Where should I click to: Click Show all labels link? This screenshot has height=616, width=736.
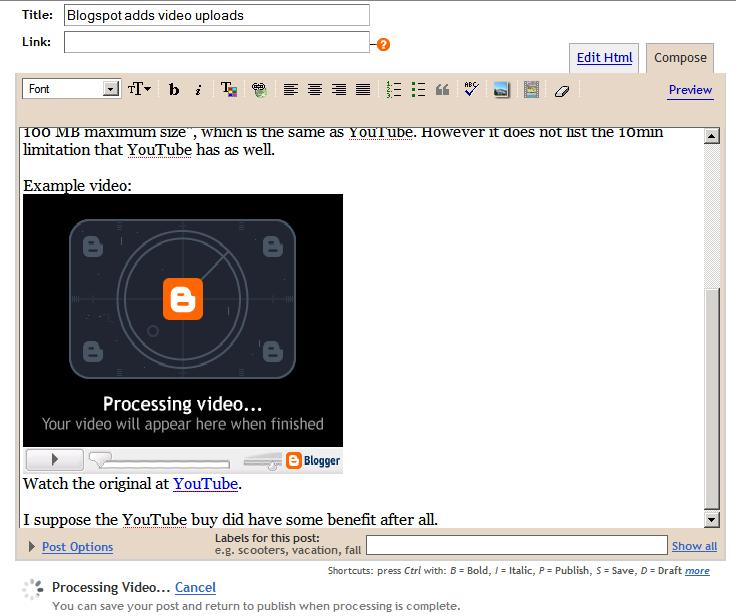tap(694, 546)
